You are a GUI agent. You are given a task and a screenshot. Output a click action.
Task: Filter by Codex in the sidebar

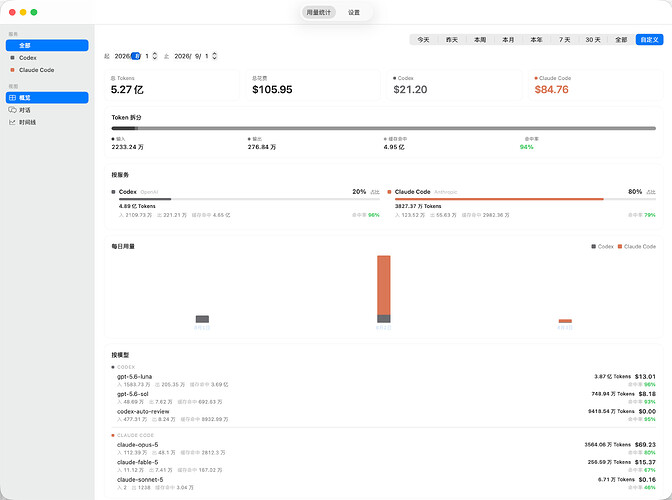point(47,57)
